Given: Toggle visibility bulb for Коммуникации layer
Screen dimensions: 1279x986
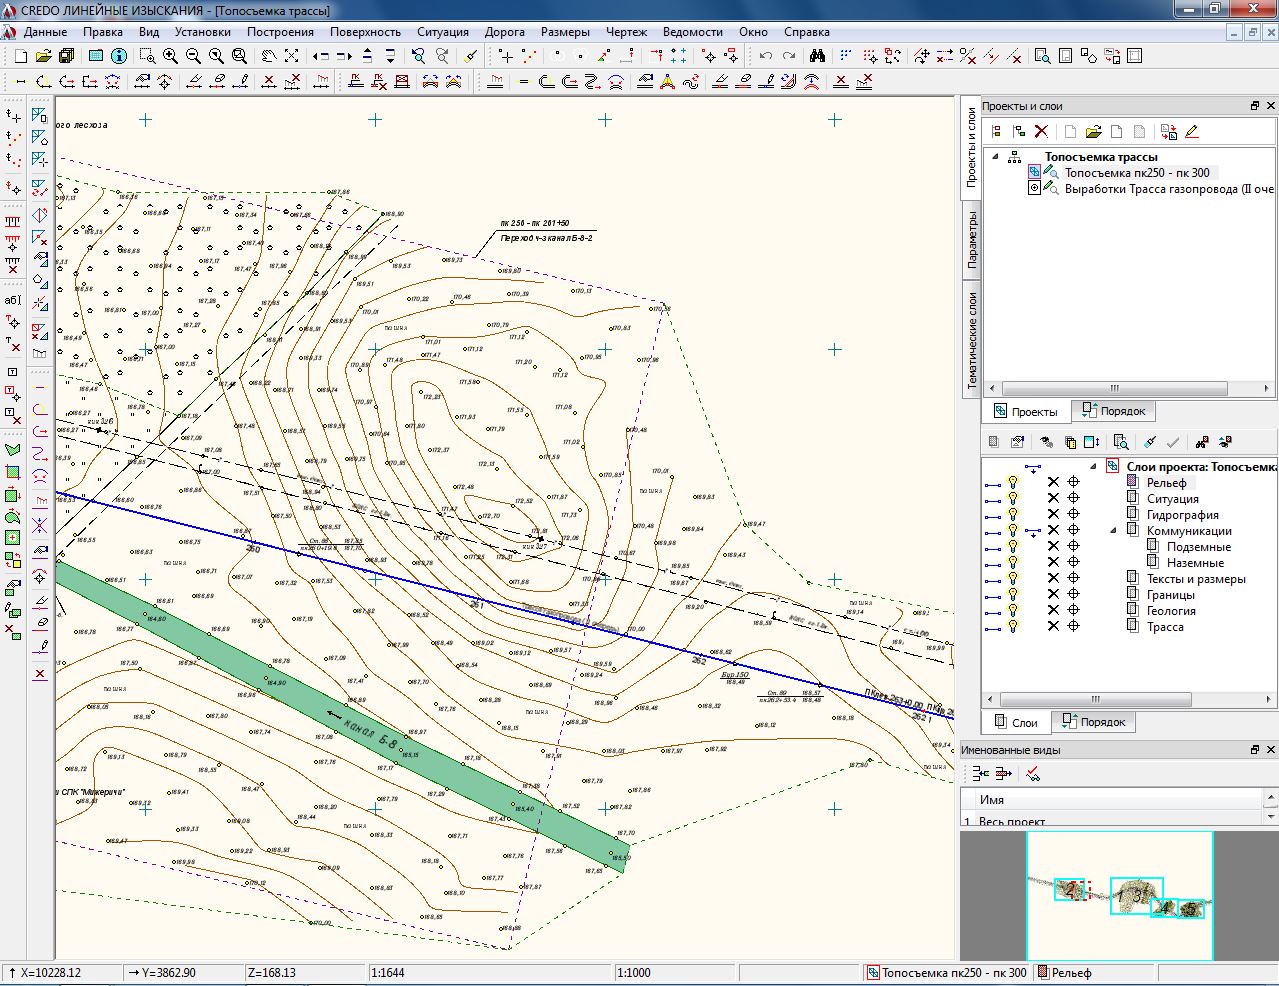Looking at the screenshot, I should click(1013, 530).
